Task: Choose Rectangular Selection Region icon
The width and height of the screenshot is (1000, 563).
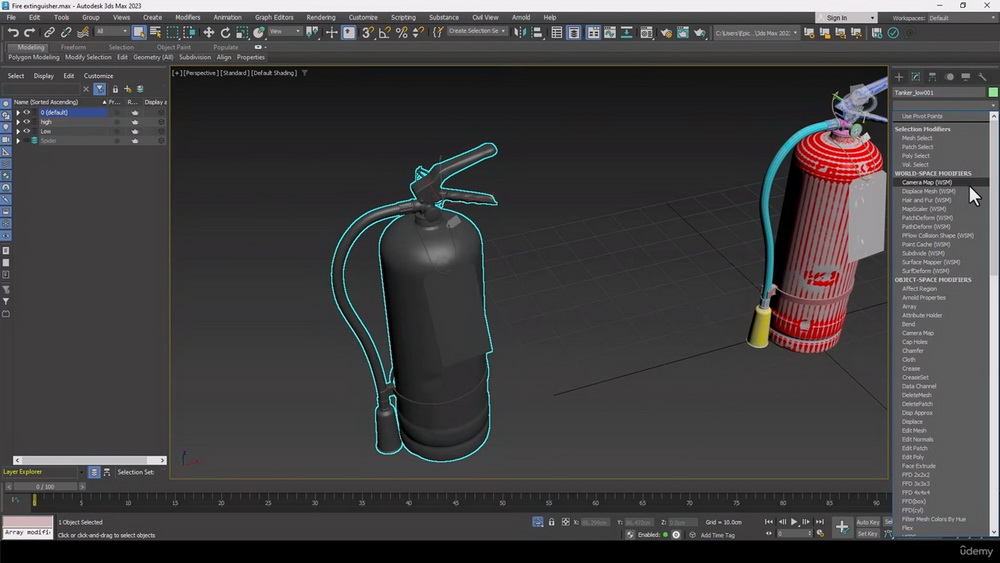Action: tap(172, 33)
